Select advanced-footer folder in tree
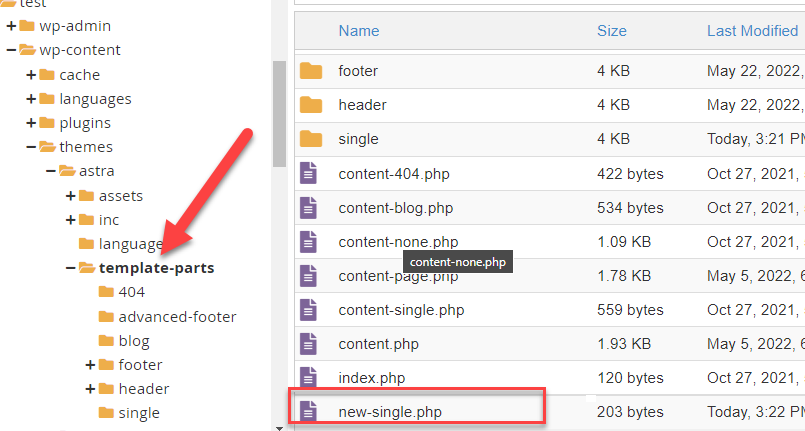 point(177,316)
